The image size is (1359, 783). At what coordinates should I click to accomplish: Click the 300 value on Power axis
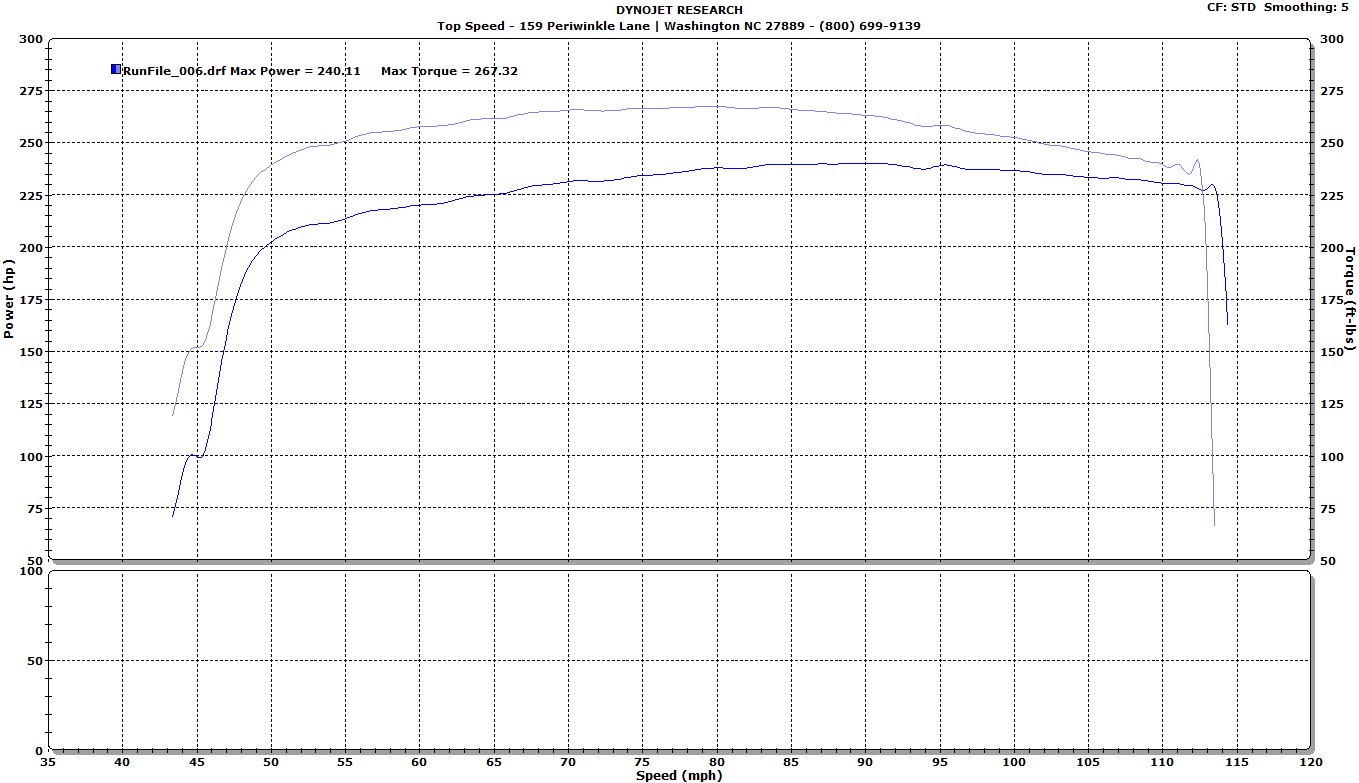(x=32, y=39)
